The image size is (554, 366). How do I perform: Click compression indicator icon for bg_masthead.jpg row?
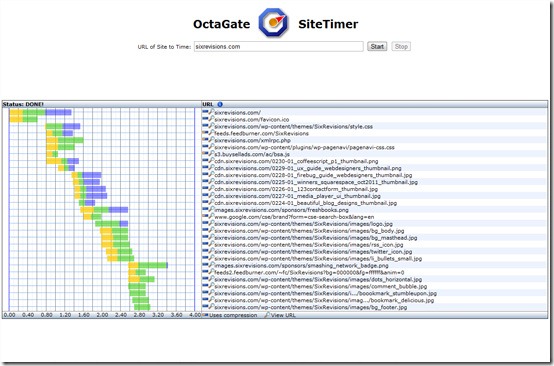coord(205,237)
